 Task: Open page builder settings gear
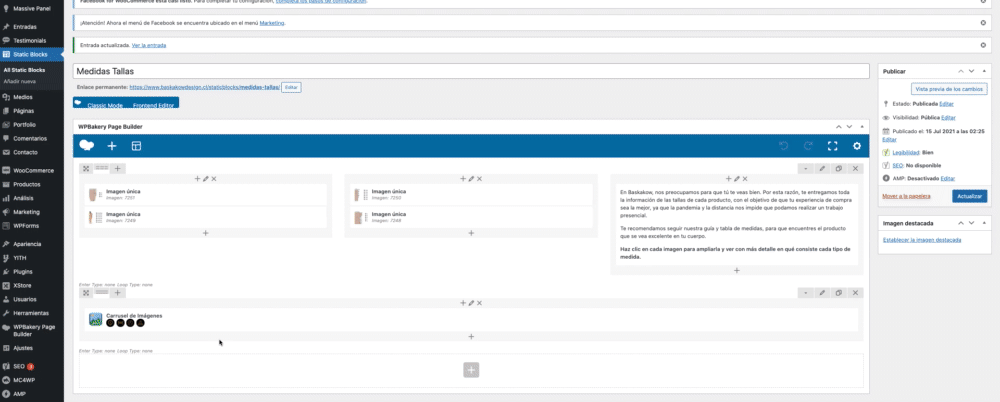pyautogui.click(x=857, y=146)
